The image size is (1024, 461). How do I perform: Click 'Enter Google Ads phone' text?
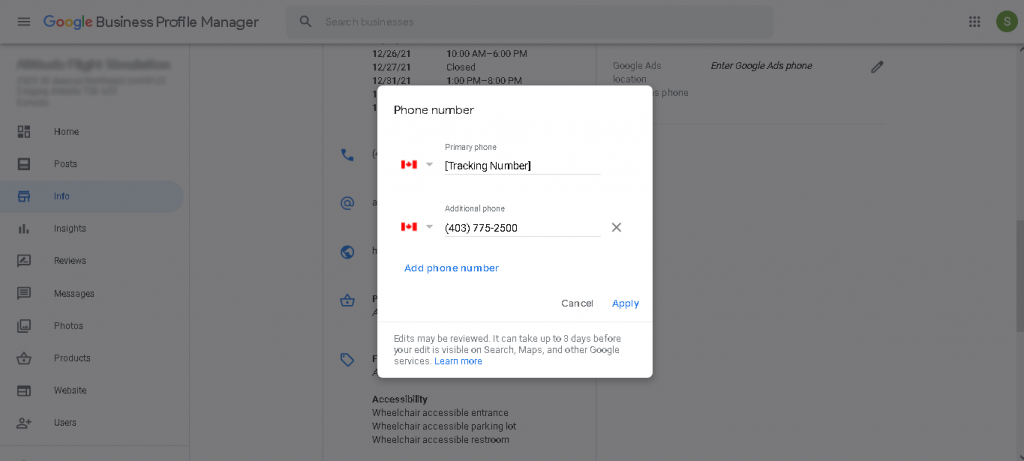[x=761, y=66]
